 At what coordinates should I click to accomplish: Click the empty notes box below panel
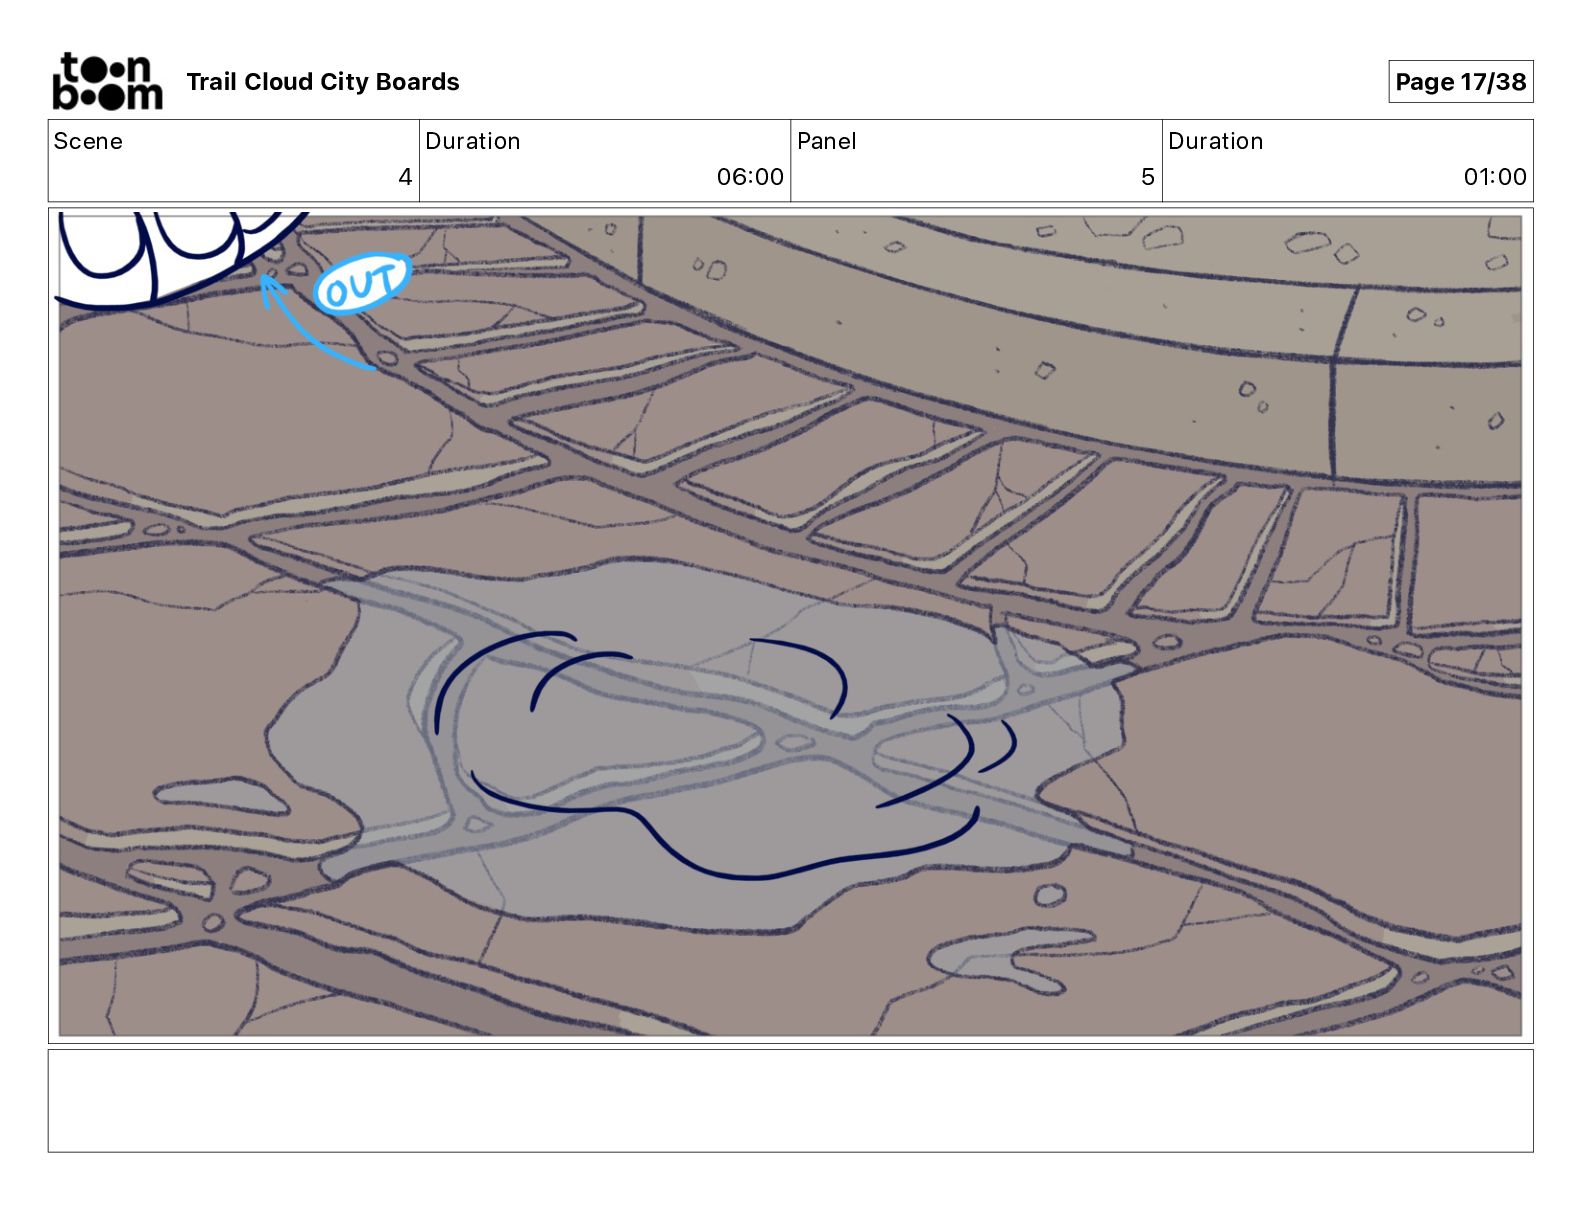click(x=790, y=1100)
